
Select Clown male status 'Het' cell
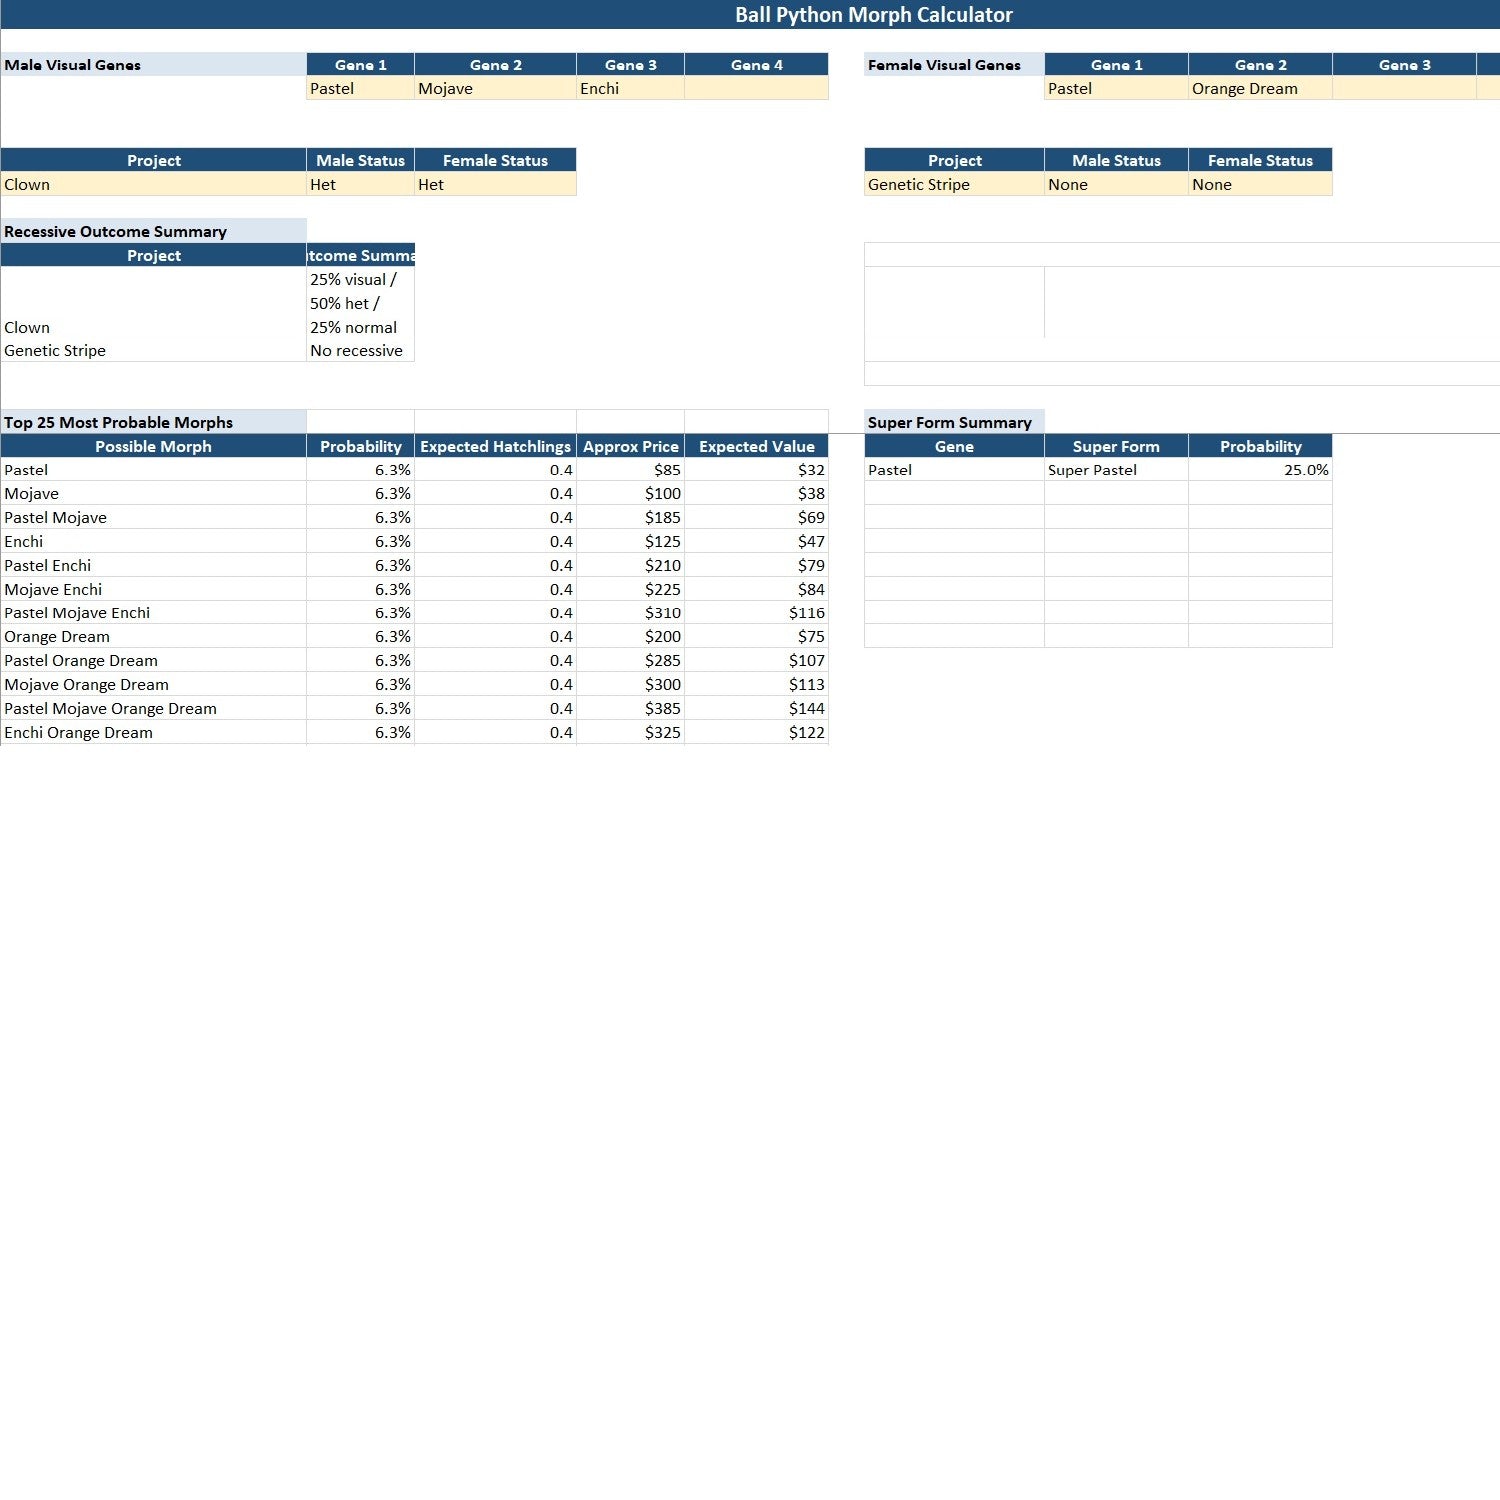(360, 184)
